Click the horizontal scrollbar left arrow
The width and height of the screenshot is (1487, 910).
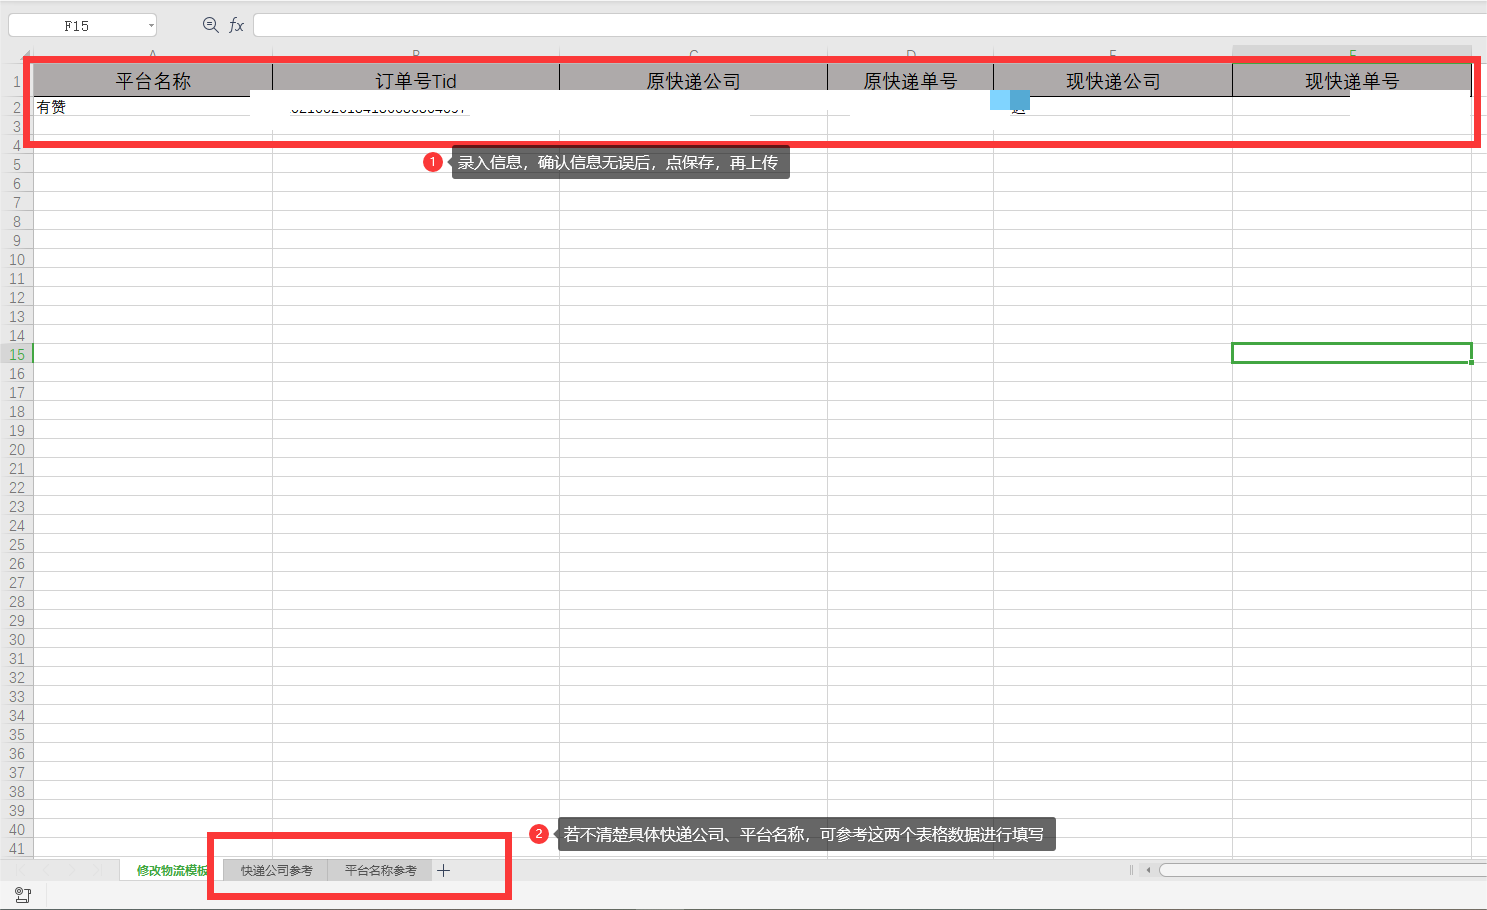(1149, 870)
